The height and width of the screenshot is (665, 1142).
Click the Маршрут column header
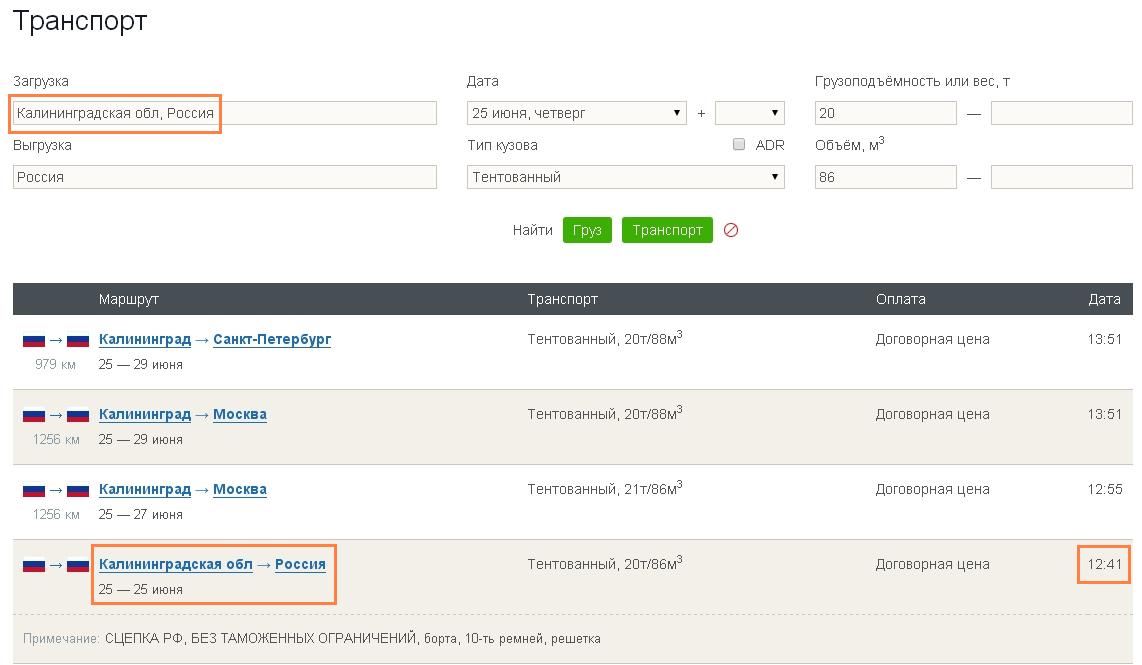pyautogui.click(x=128, y=299)
